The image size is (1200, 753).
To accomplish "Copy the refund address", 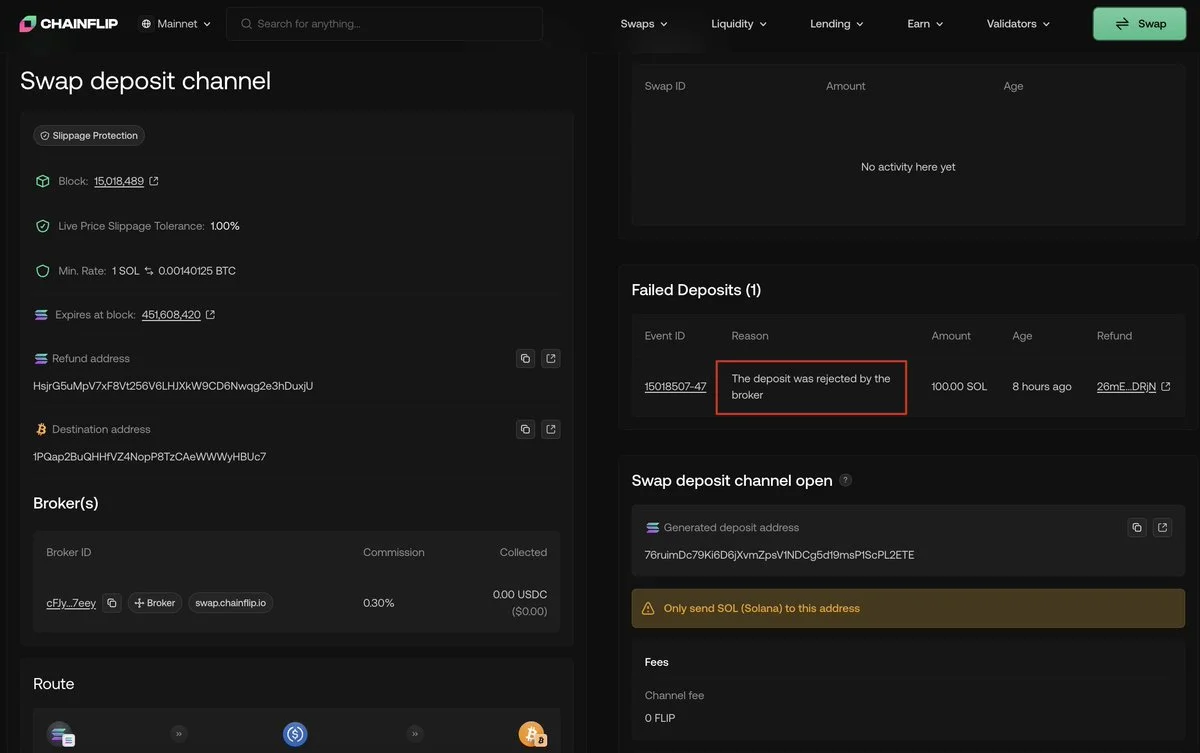I will [x=525, y=358].
